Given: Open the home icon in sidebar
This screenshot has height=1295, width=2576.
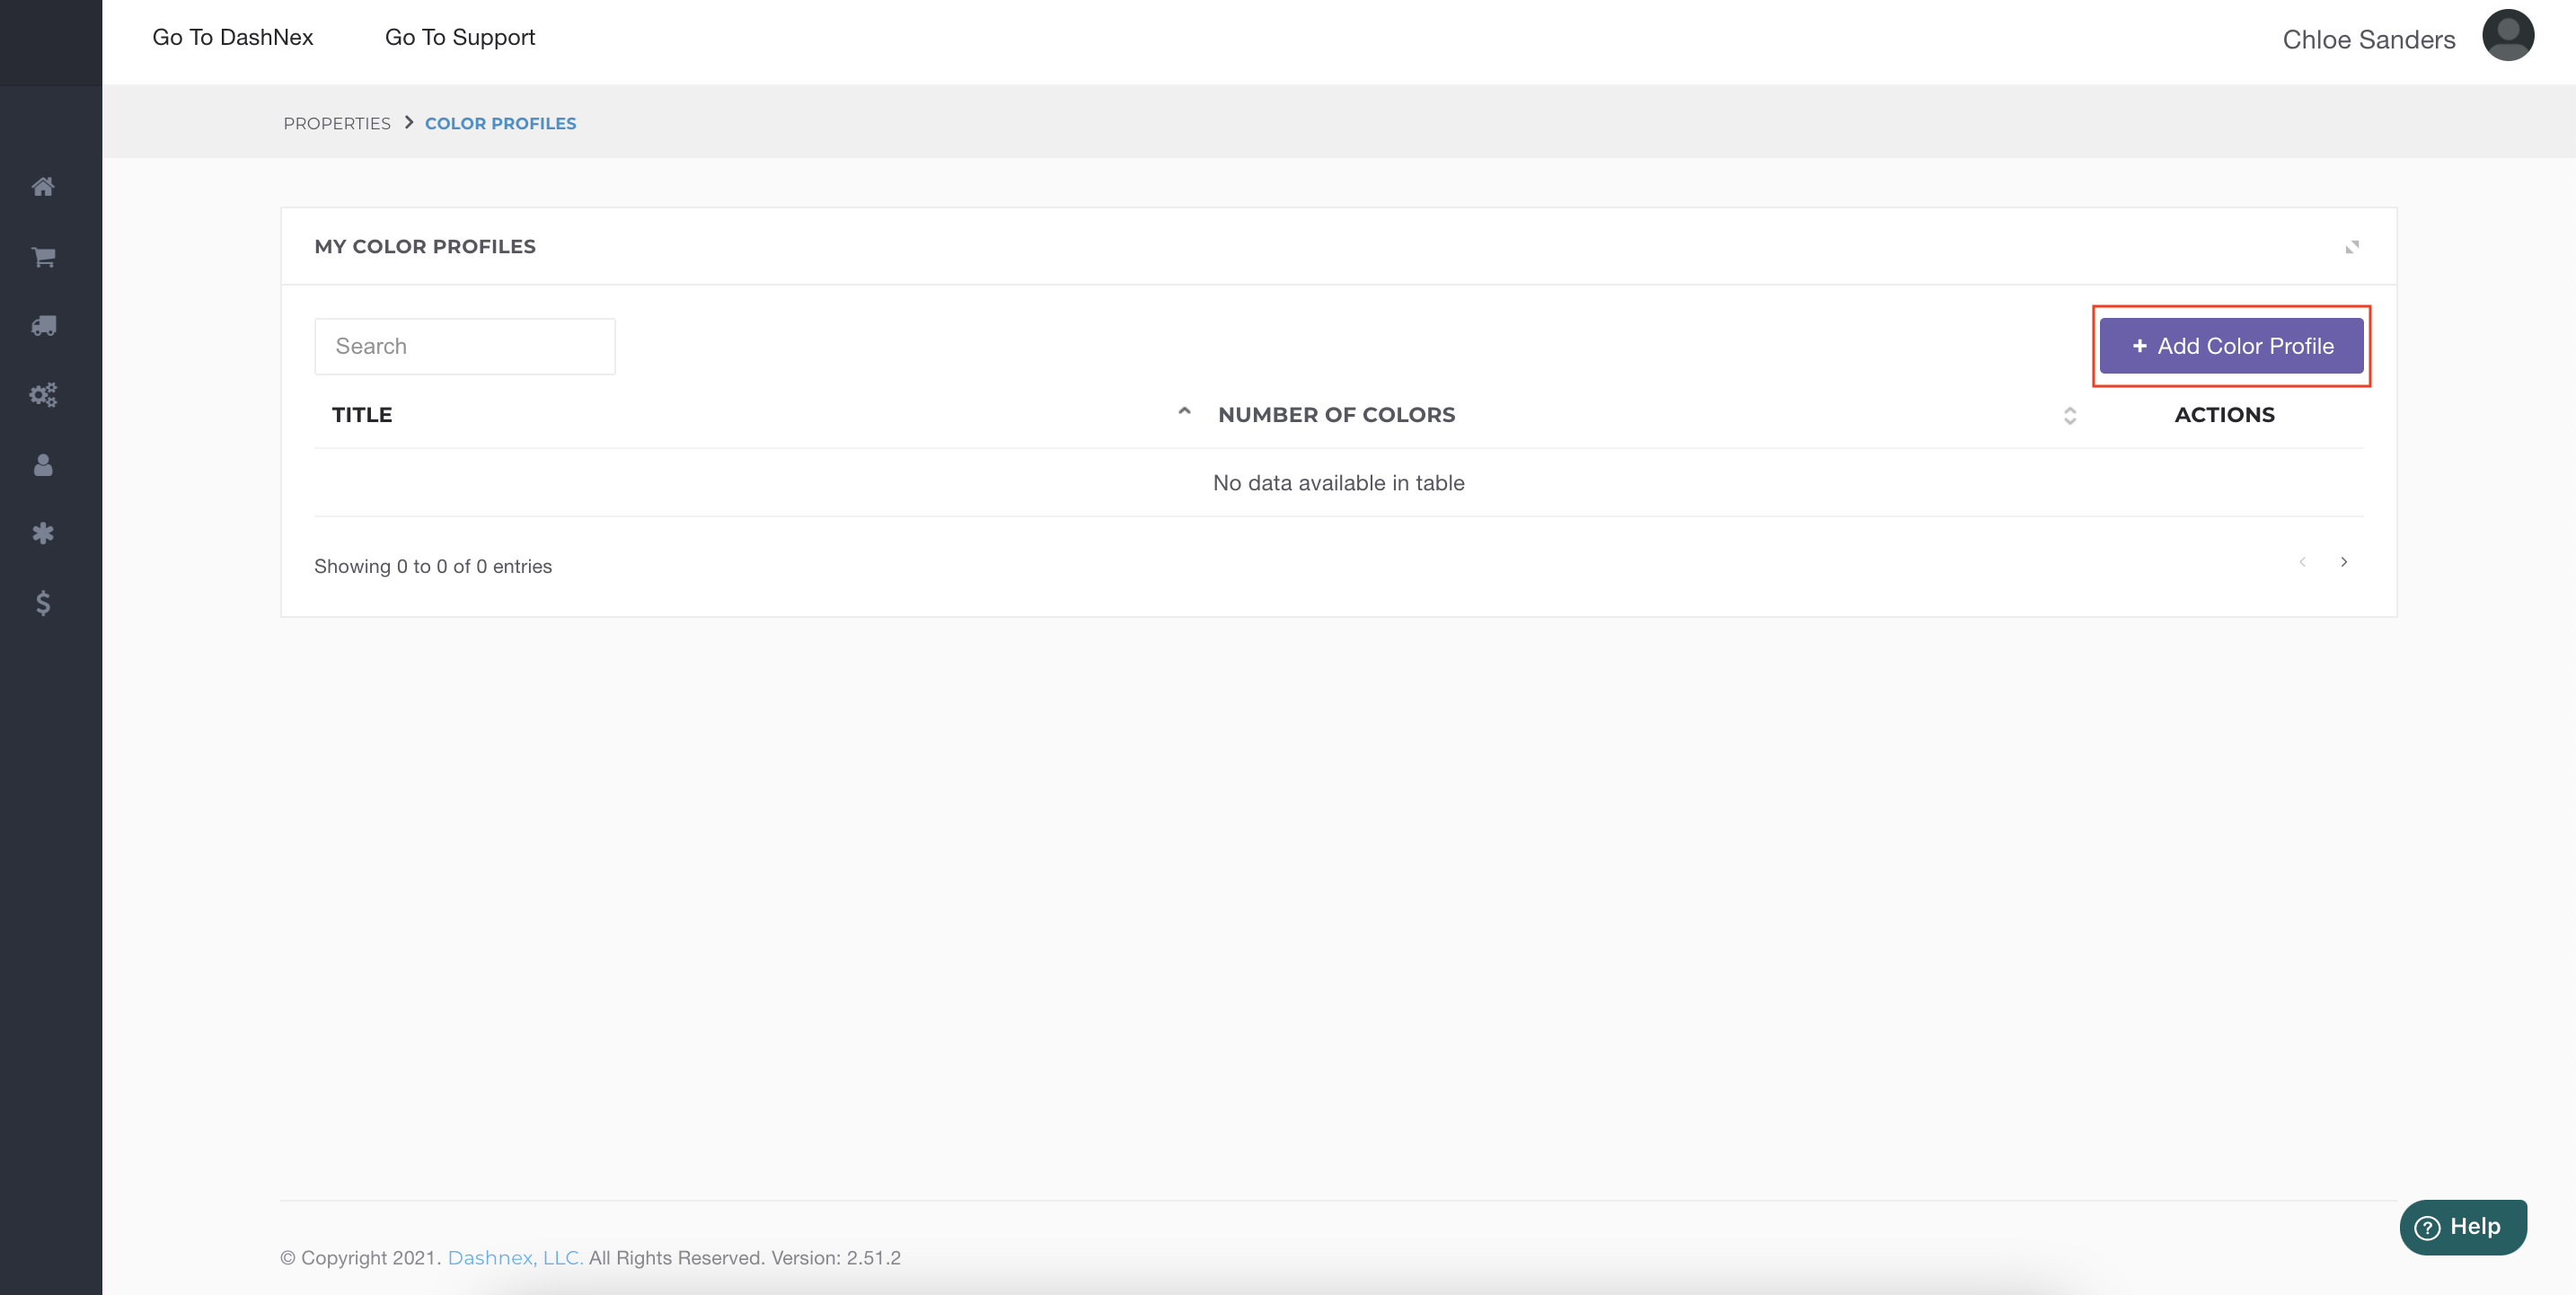Looking at the screenshot, I should pos(43,187).
